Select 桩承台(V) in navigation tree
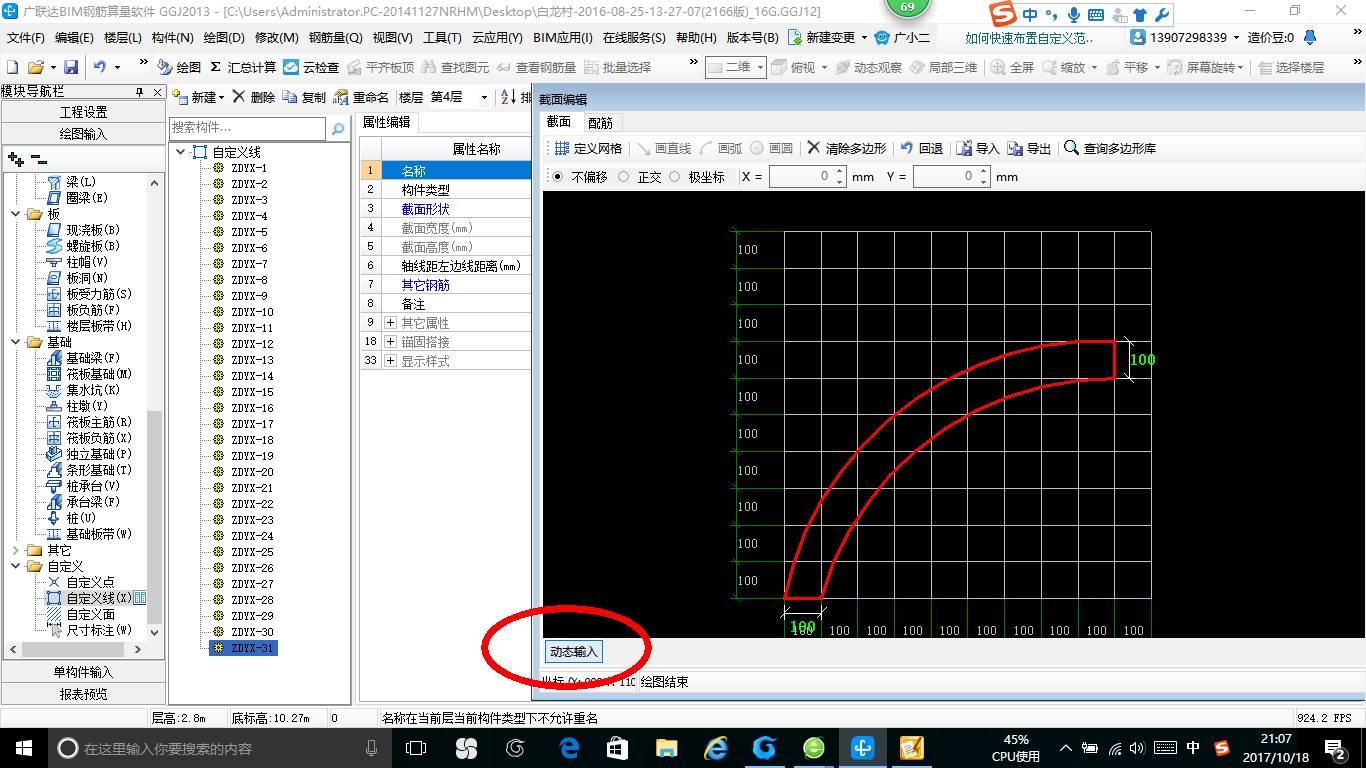 point(84,486)
